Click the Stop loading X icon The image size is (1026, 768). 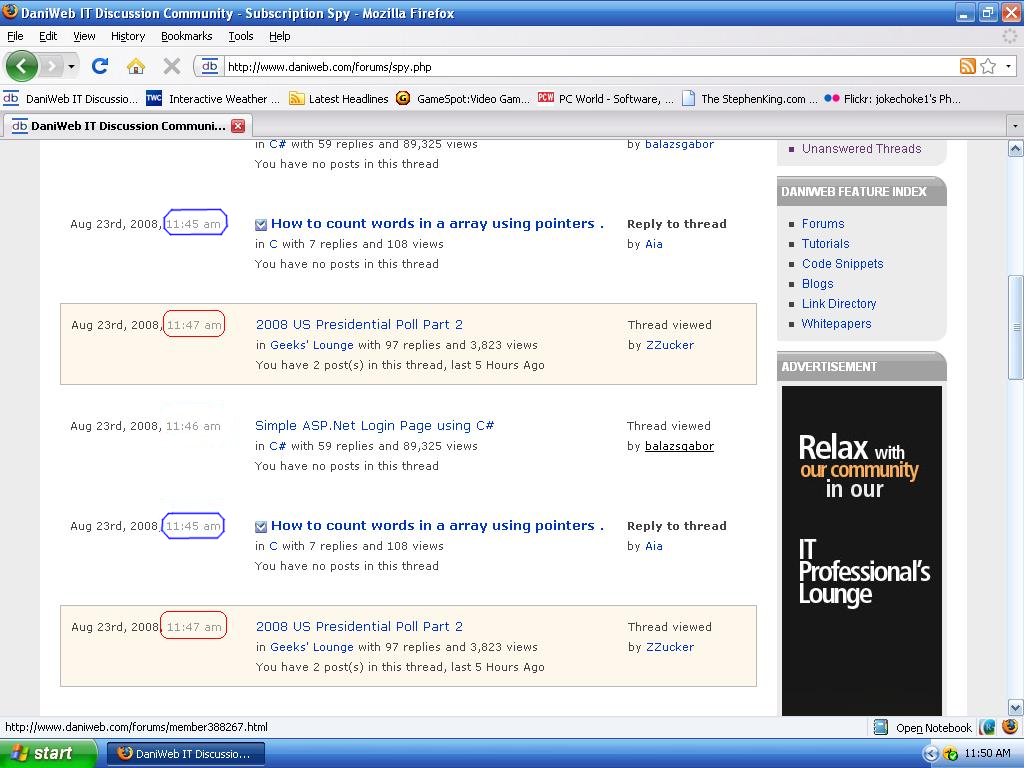pos(171,66)
